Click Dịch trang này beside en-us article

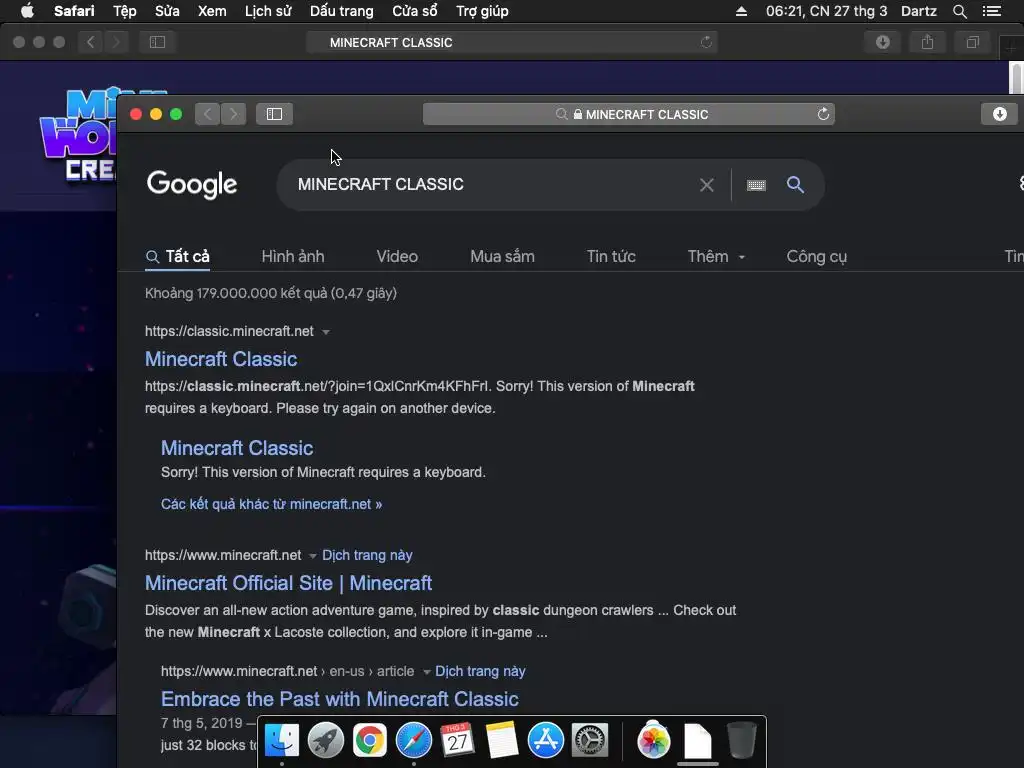[480, 671]
